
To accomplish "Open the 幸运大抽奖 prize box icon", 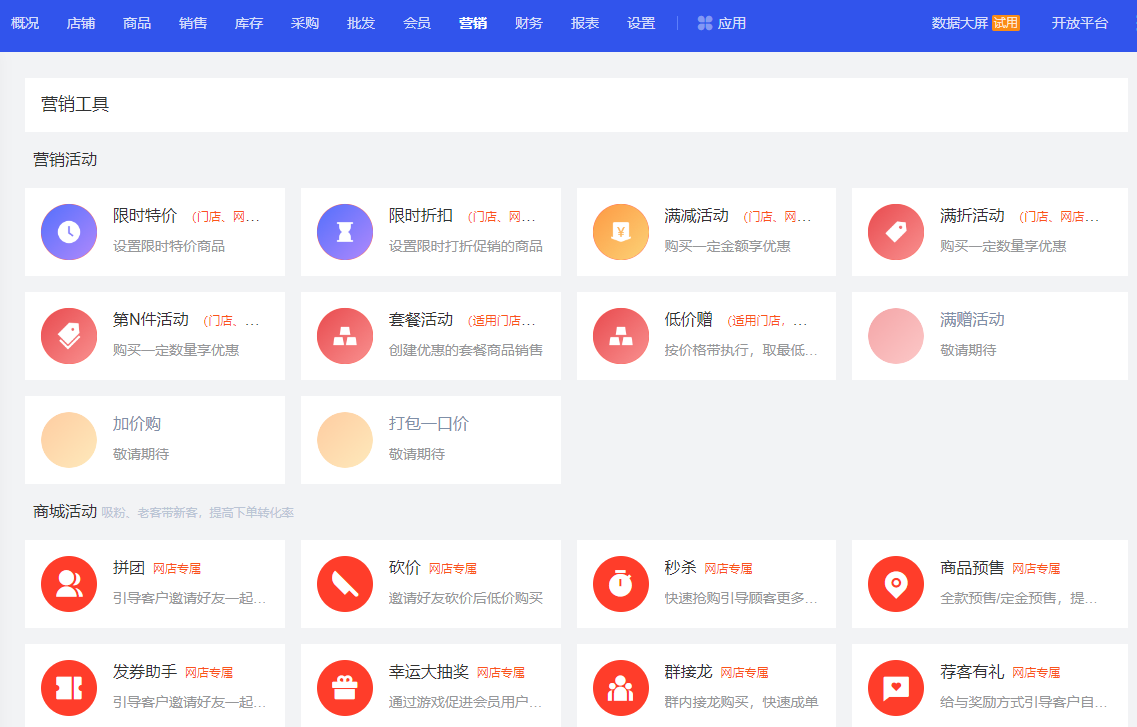I will tap(344, 688).
